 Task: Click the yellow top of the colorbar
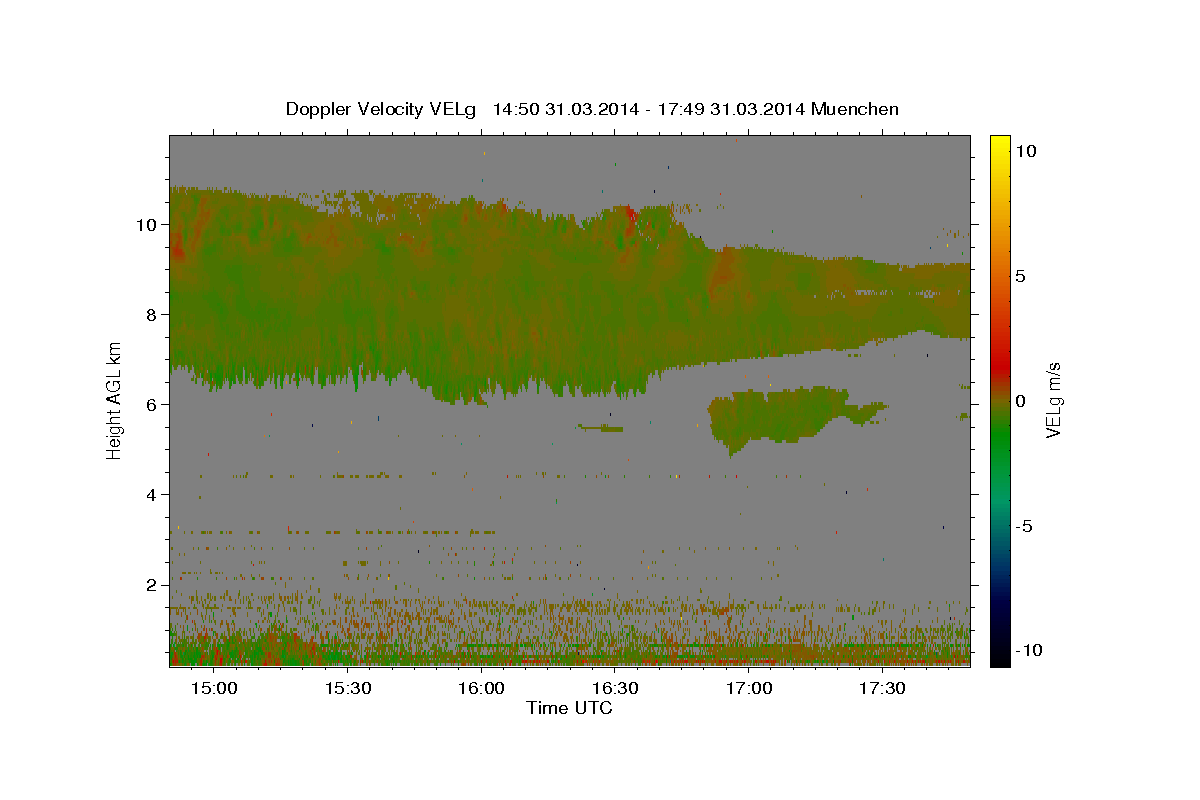pyautogui.click(x=999, y=145)
